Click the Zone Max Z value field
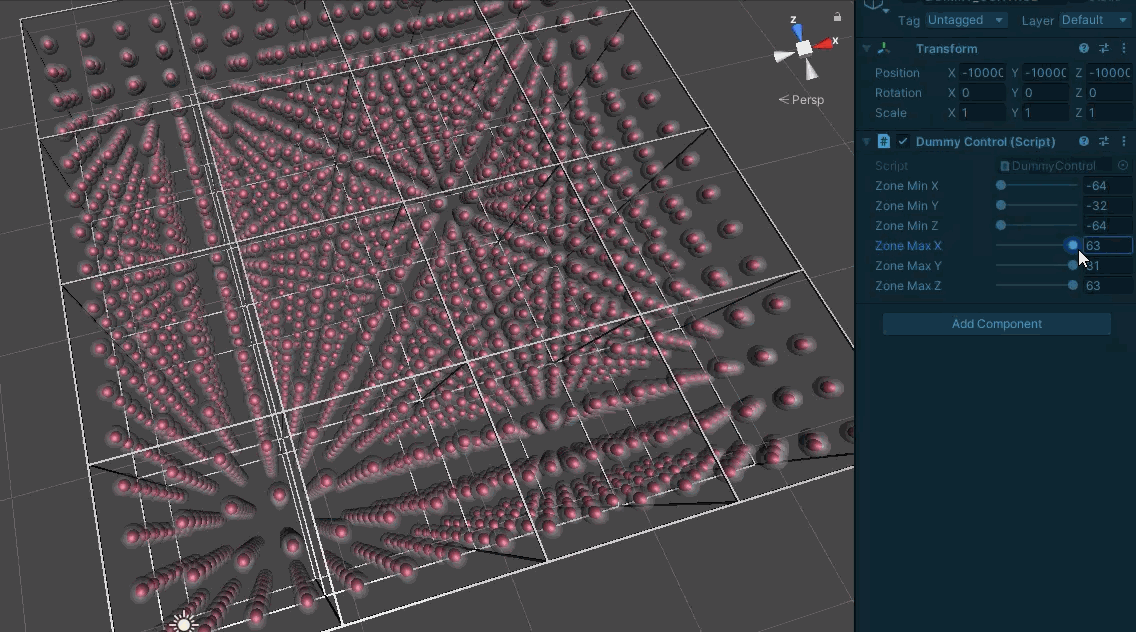1136x632 pixels. [x=1108, y=286]
